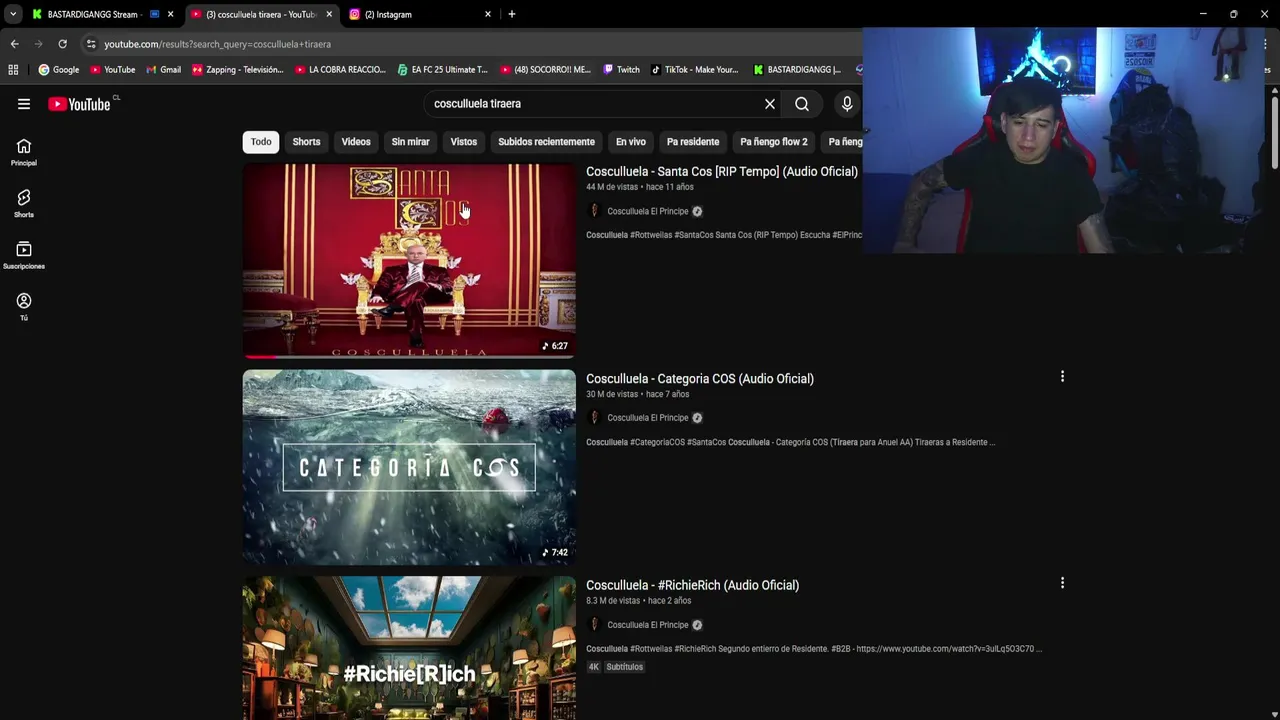Screen dimensions: 1280x720
Task: Open title Cosculluela - #RichieRich (Audio Oficial)
Action: click(692, 585)
